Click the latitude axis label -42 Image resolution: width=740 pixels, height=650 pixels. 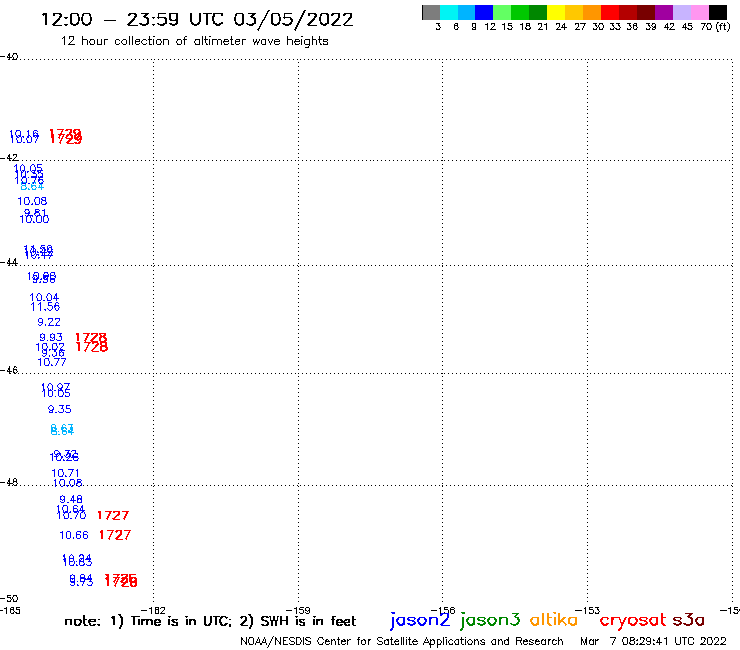(x=9, y=158)
